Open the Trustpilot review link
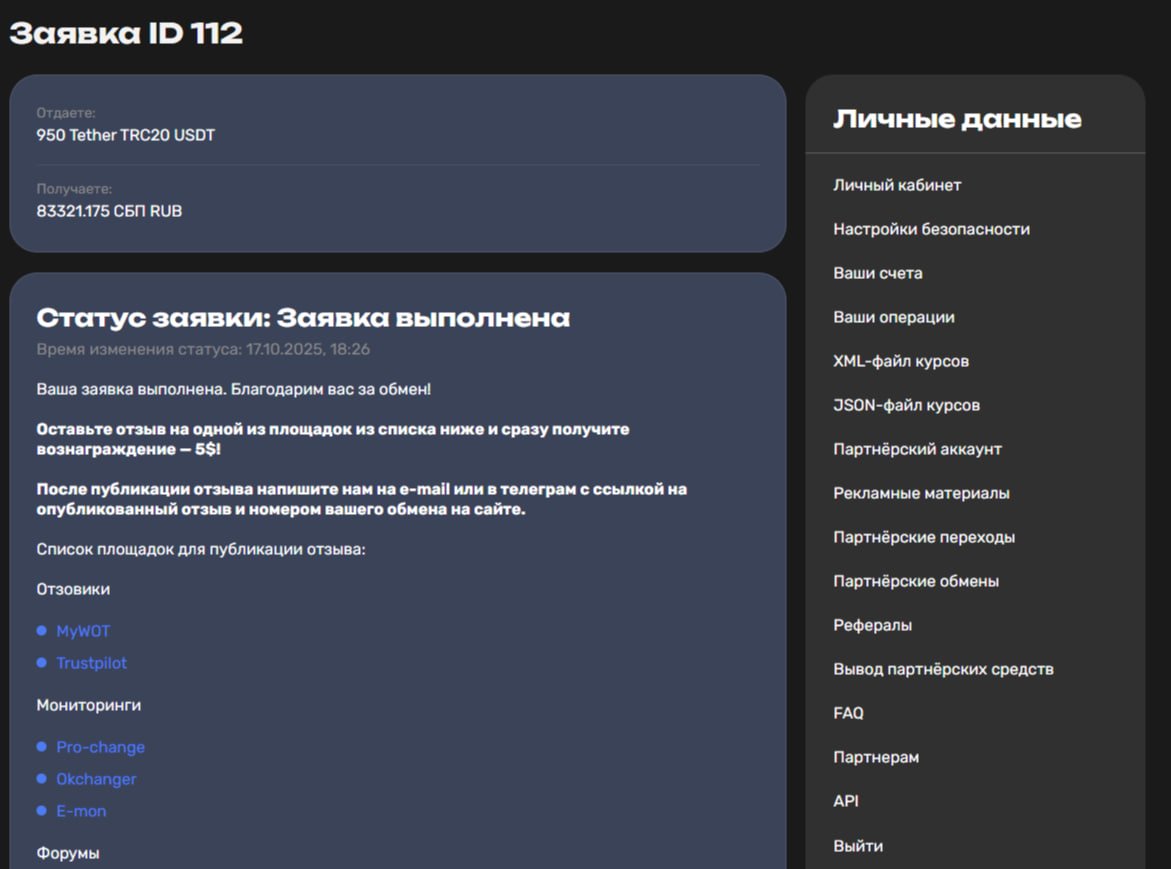Screen dimensions: 1171x869 point(91,663)
